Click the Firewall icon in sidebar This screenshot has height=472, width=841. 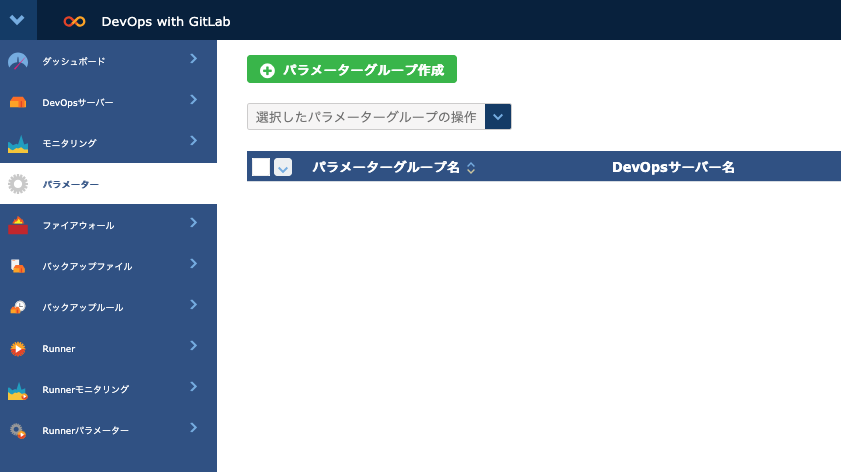pos(18,225)
